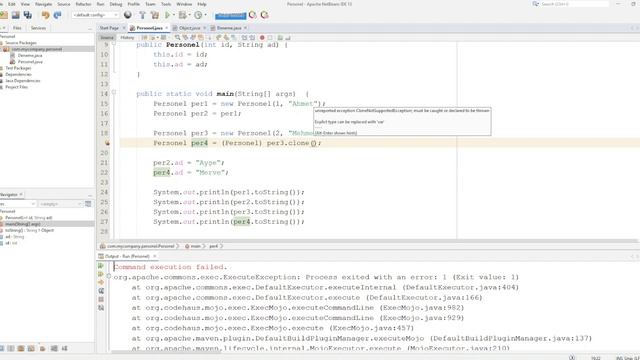The height and width of the screenshot is (360, 640).
Task: Click the Save All toolbar icon
Action: coord(27,15)
